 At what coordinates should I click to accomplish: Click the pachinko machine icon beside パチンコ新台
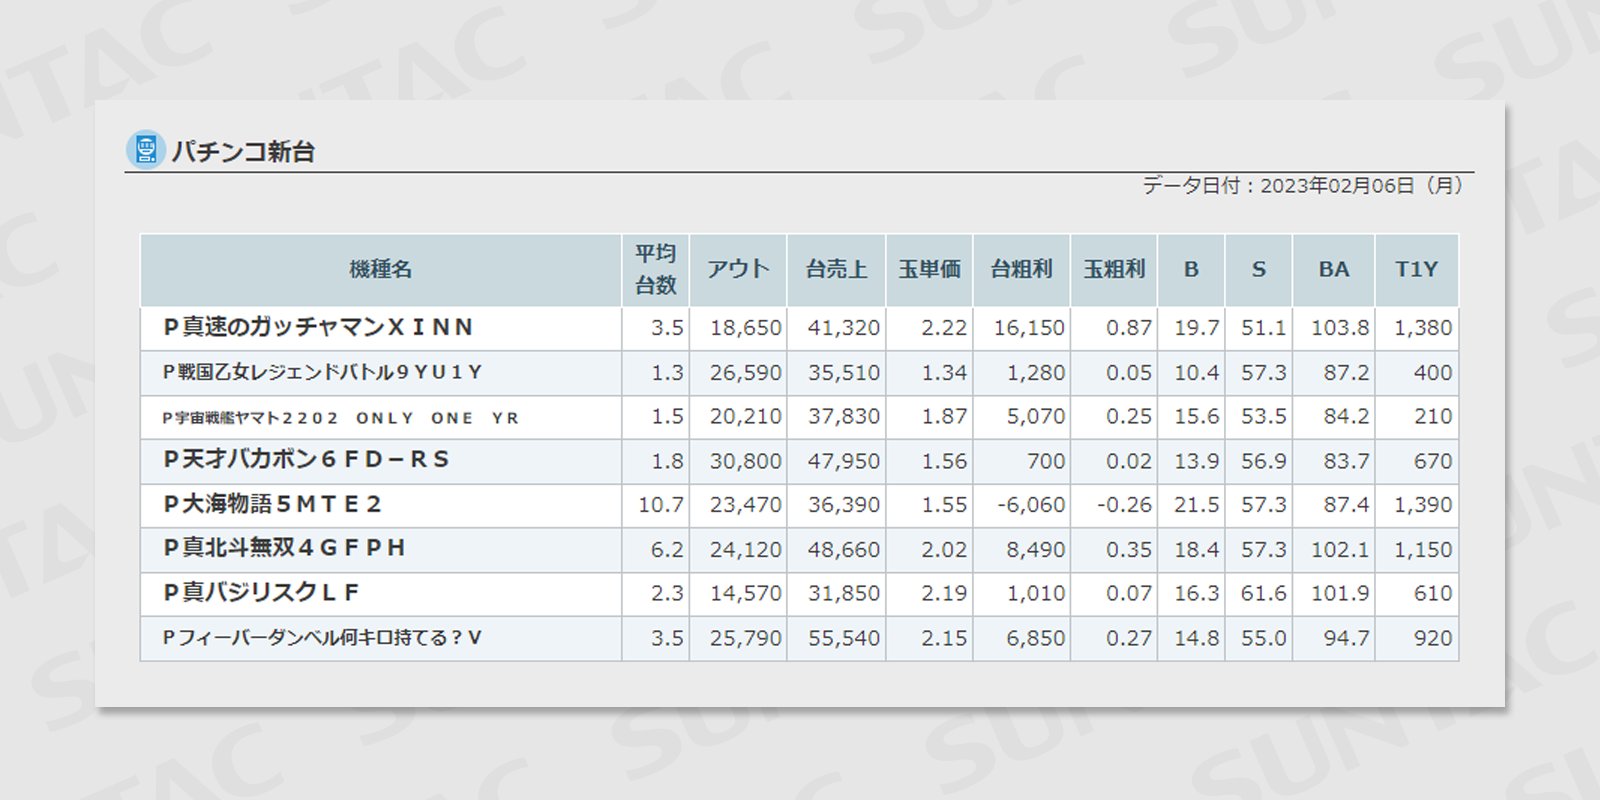(146, 150)
